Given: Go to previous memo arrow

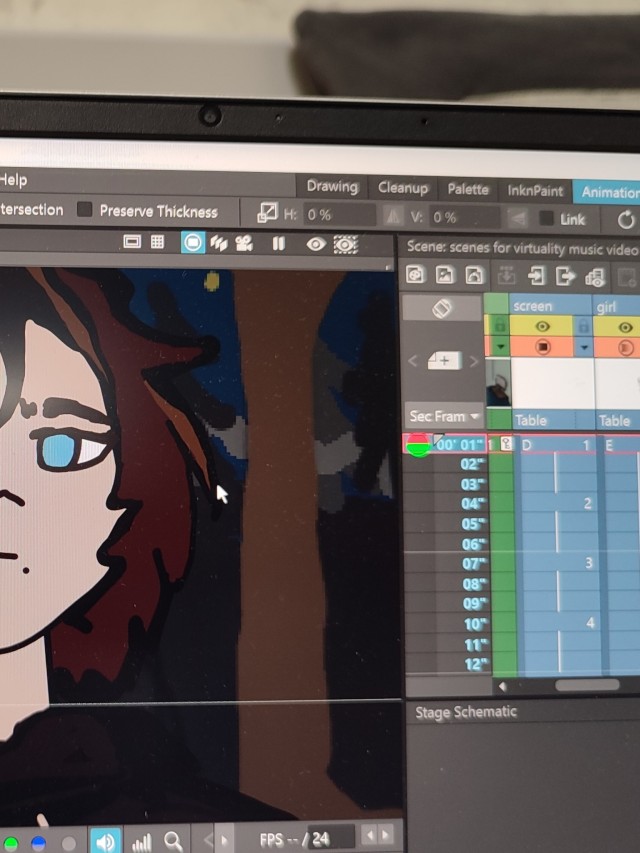Looking at the screenshot, I should (413, 360).
